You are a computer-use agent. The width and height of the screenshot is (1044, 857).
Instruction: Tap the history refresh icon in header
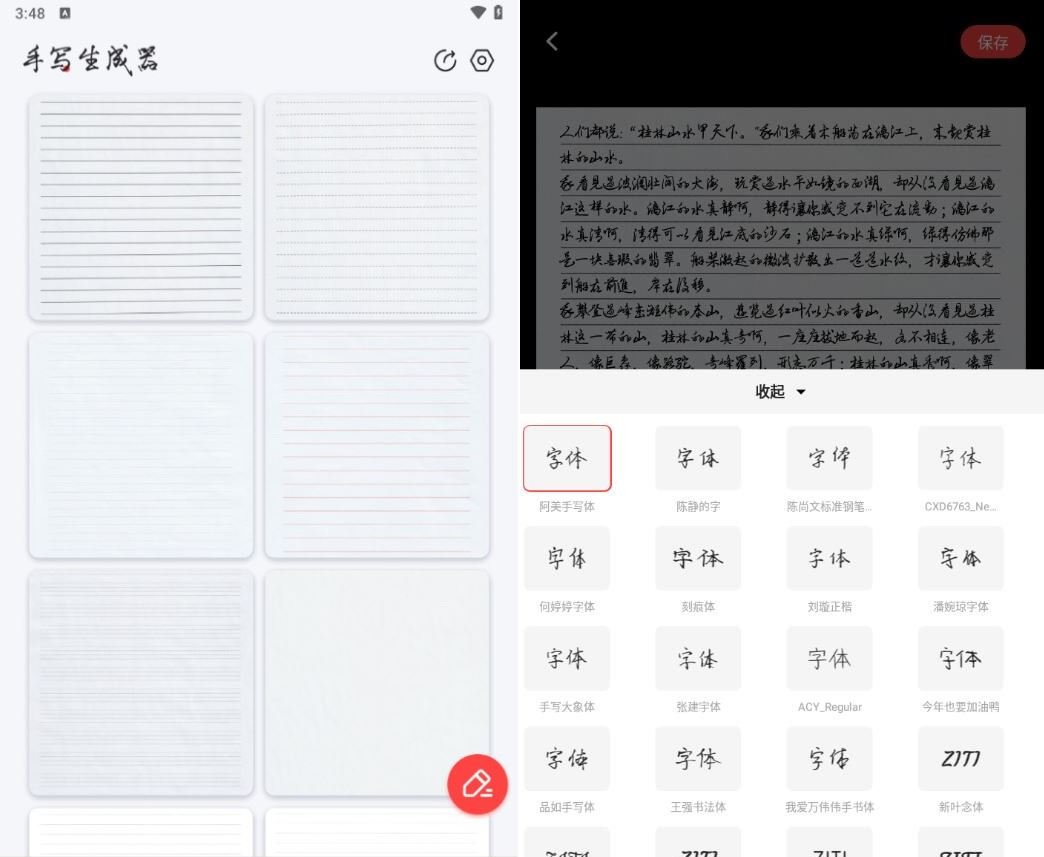[x=445, y=61]
